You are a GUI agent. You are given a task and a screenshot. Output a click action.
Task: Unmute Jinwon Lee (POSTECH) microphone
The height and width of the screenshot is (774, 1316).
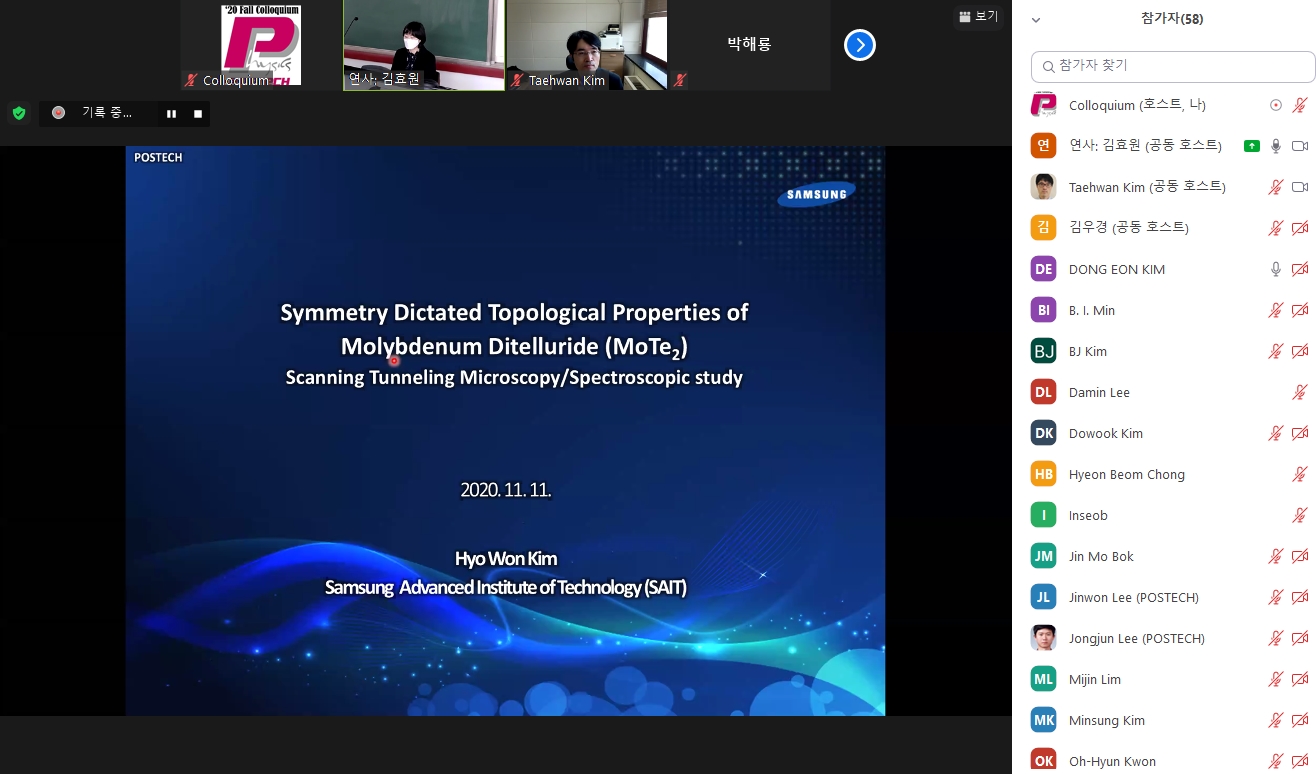(x=1275, y=597)
